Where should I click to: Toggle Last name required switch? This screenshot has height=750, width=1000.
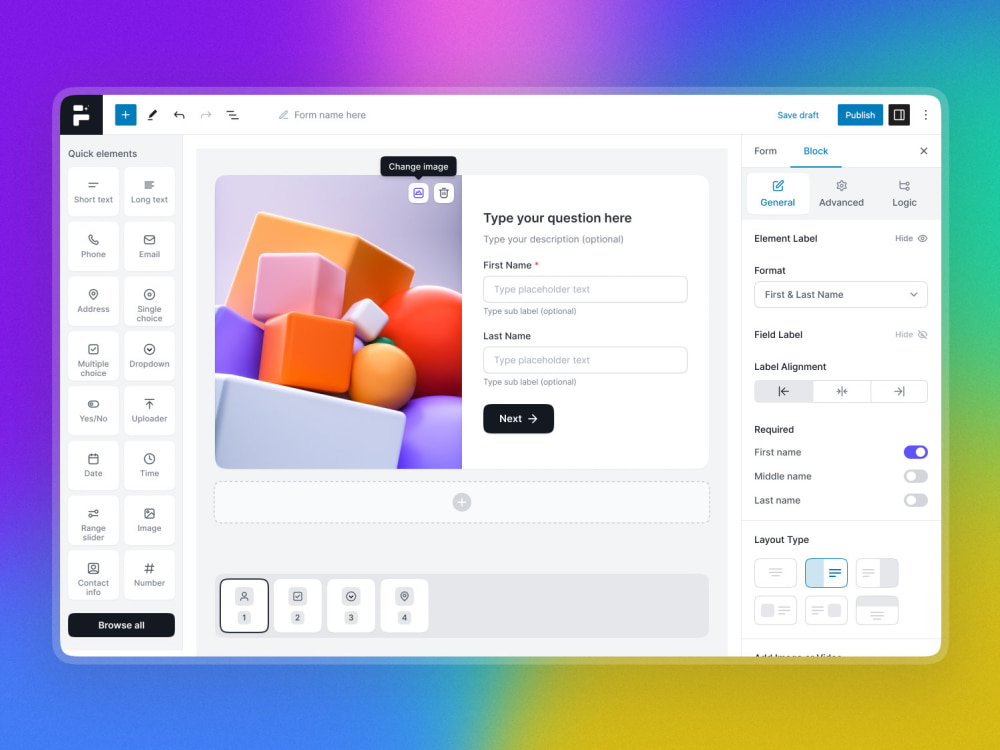pyautogui.click(x=915, y=501)
